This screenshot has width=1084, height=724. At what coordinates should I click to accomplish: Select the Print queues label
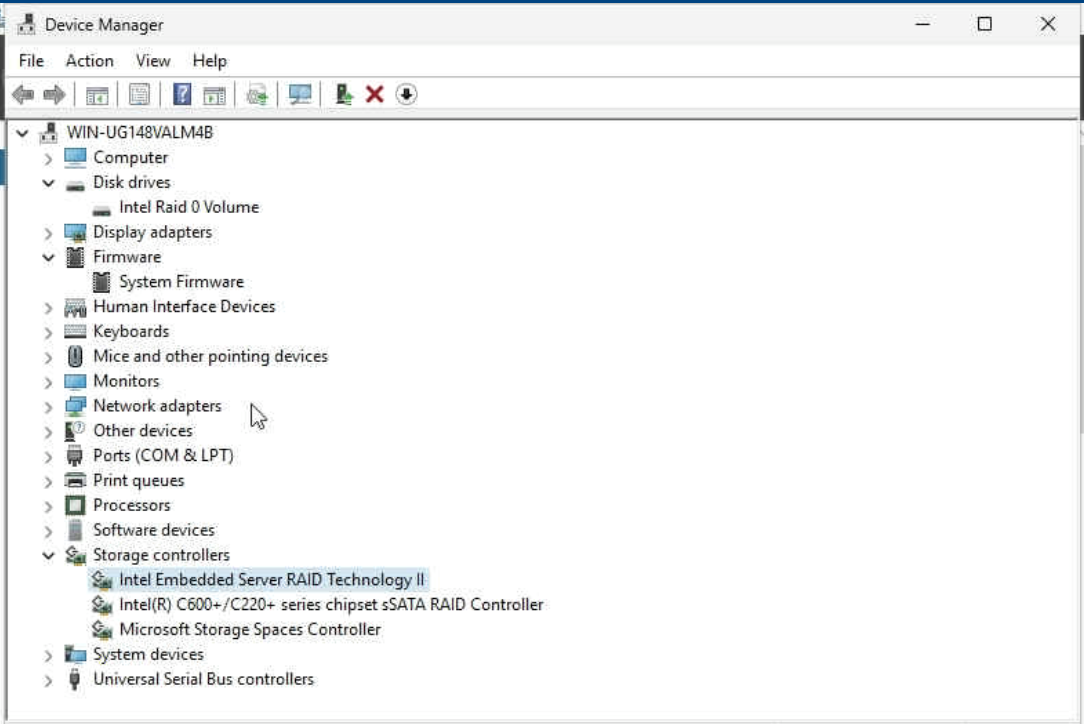(x=139, y=481)
